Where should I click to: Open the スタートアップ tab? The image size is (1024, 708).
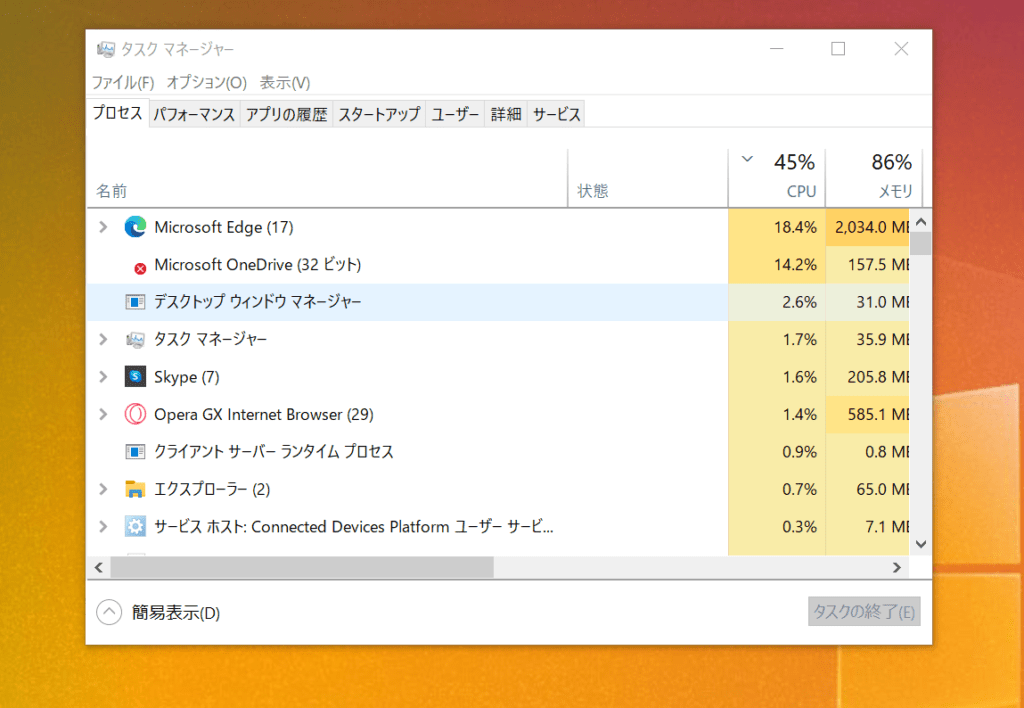(379, 115)
